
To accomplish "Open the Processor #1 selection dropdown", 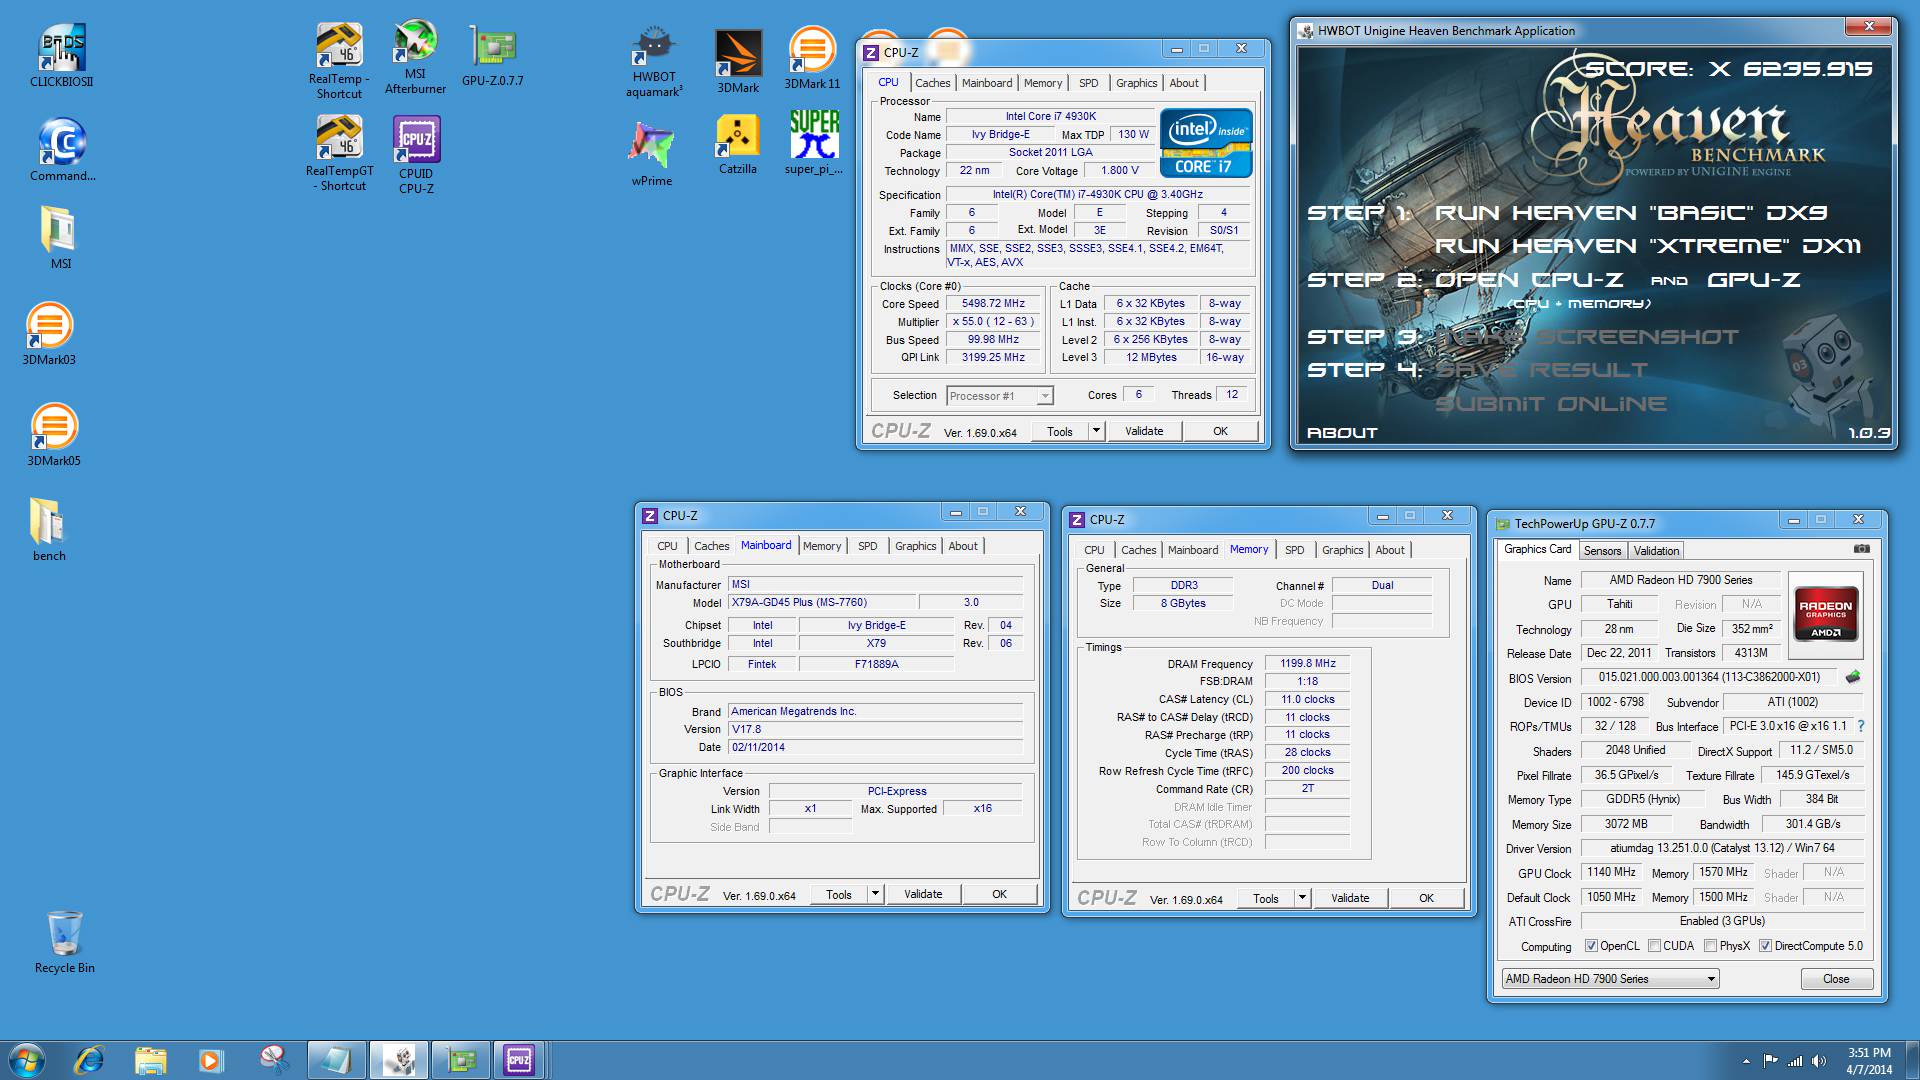I will point(1000,396).
